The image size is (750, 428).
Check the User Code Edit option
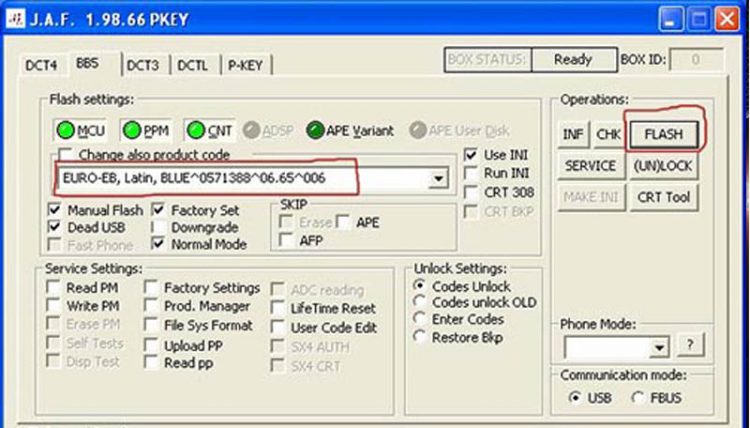[x=278, y=327]
